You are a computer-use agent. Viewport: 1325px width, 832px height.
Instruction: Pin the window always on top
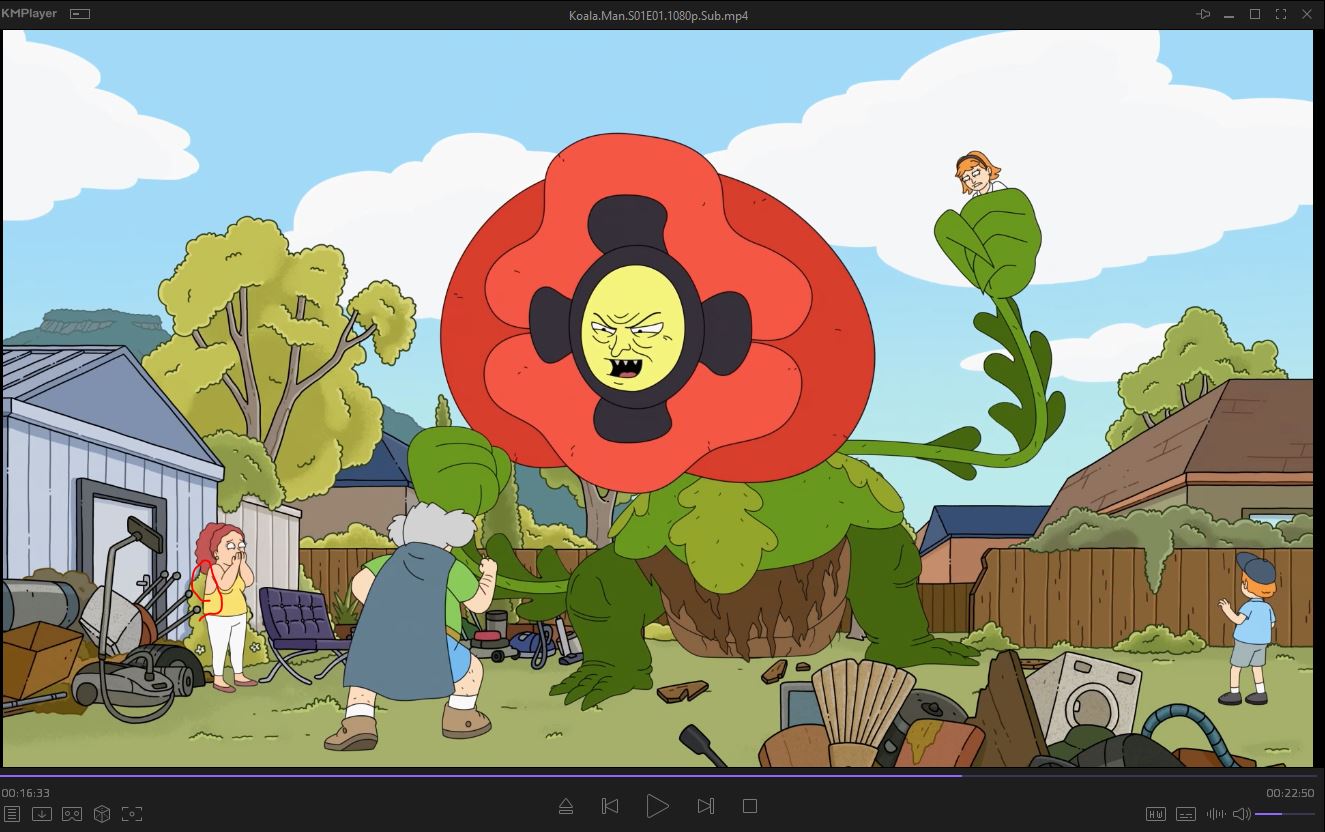tap(1204, 14)
